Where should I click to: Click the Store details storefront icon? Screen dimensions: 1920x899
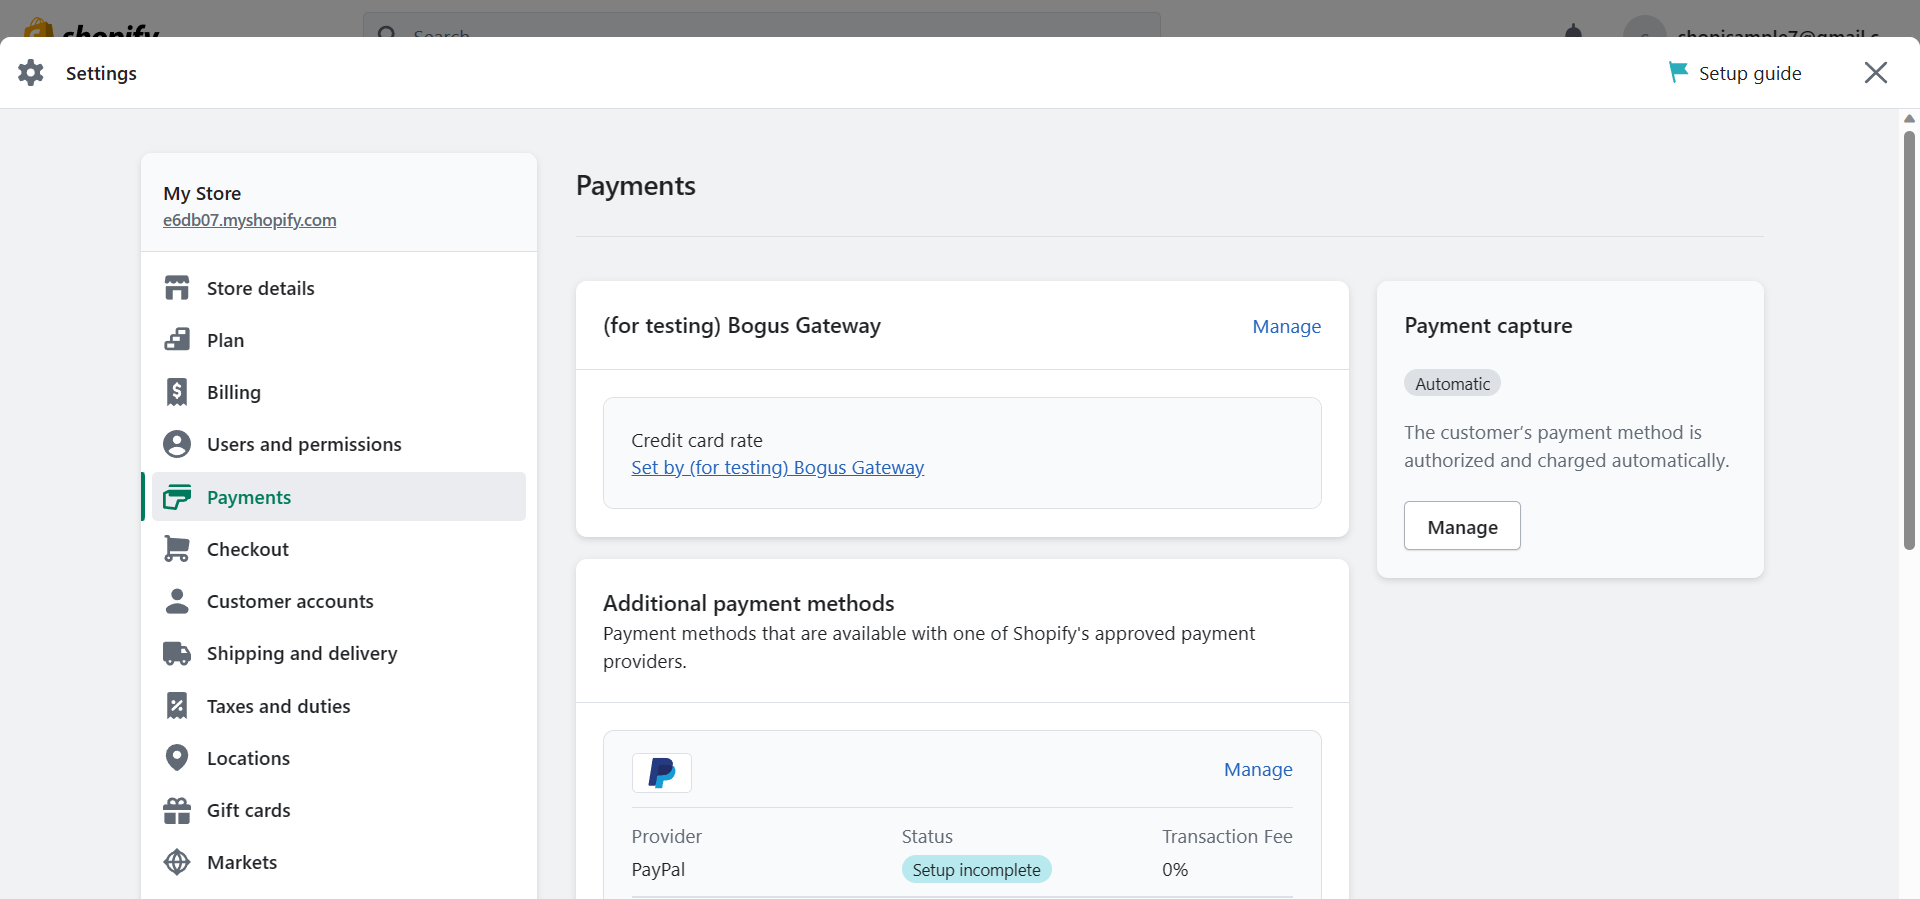[x=177, y=288]
